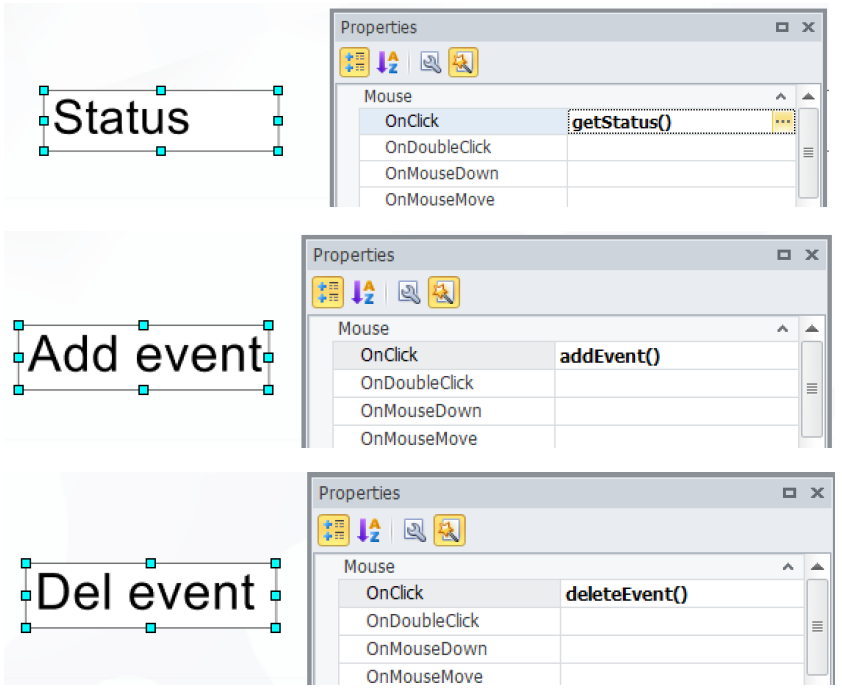Edit the getStatus() OnClick value field
842x698 pixels.
click(x=670, y=122)
